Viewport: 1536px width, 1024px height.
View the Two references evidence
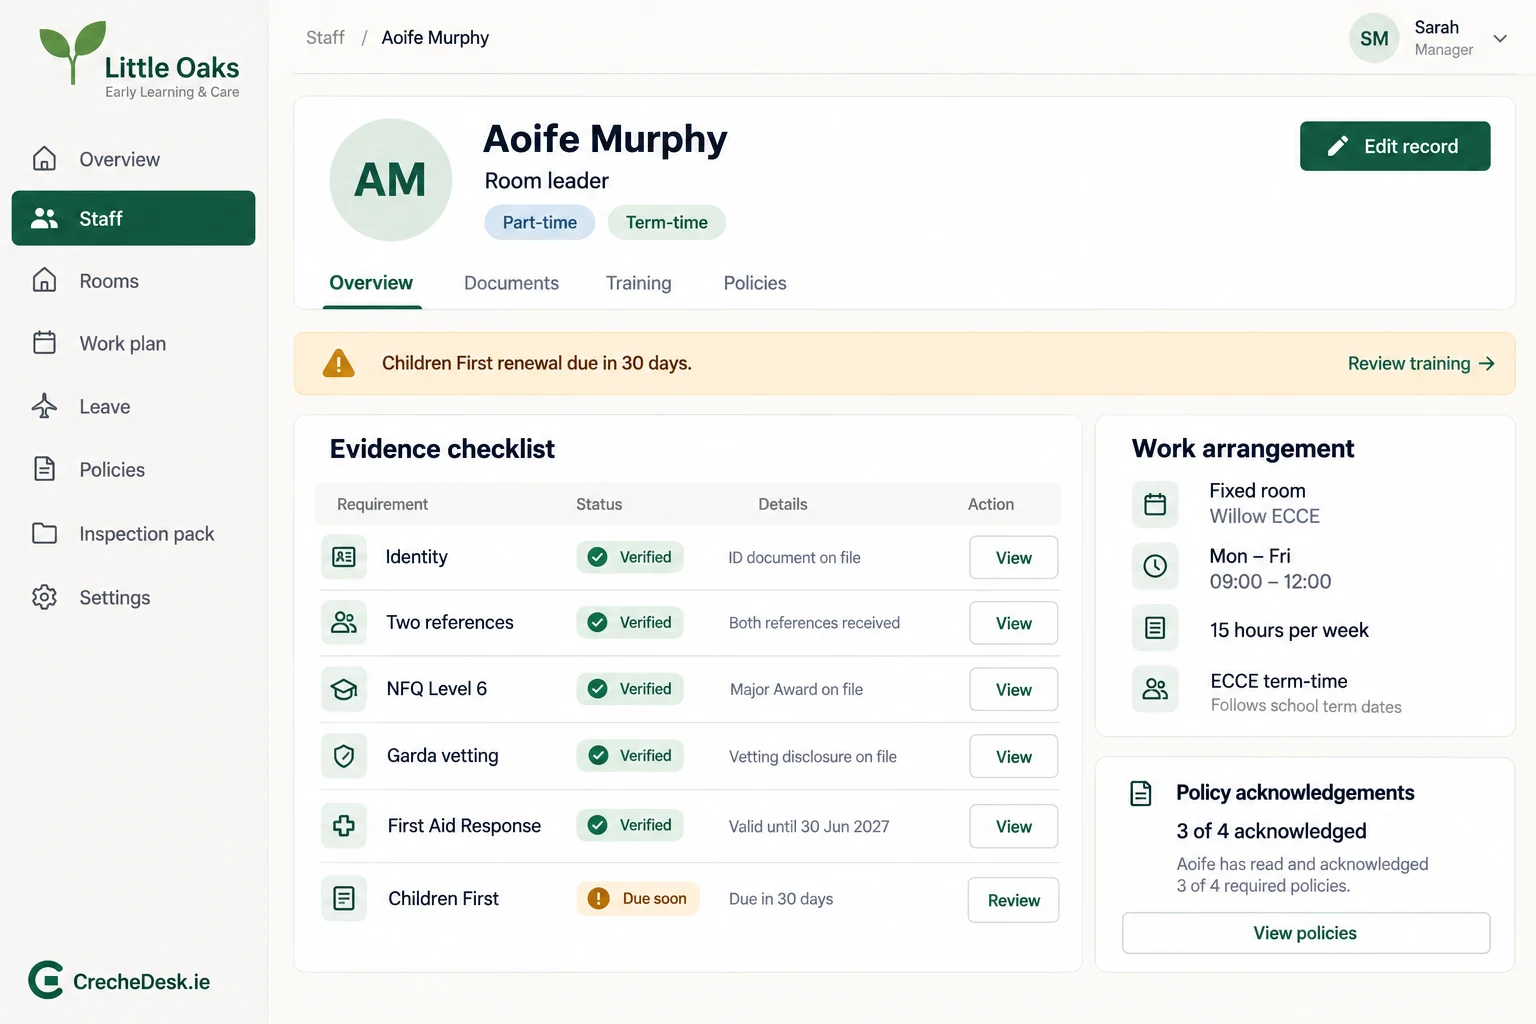coord(1013,623)
